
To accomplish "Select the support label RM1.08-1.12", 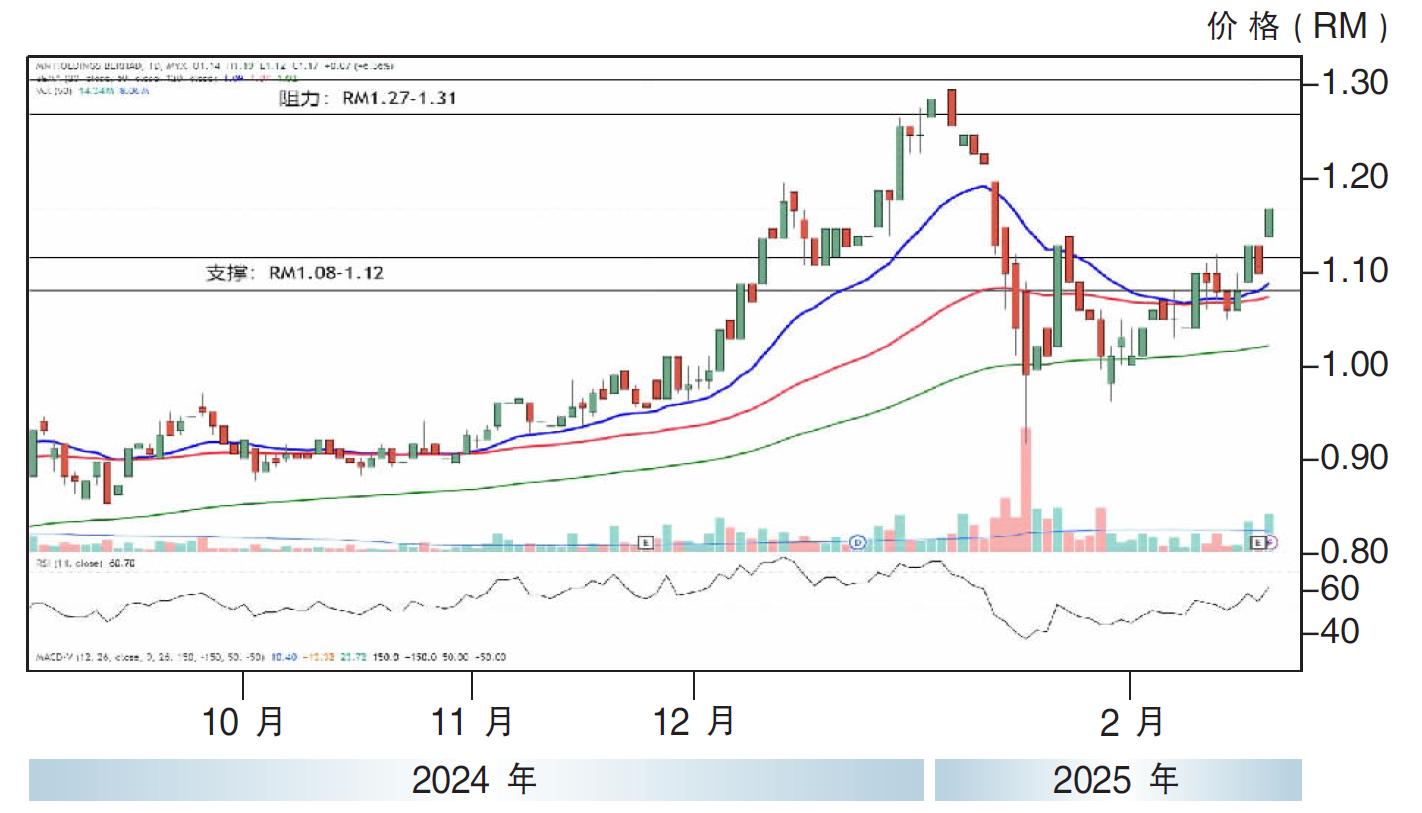I will click(x=295, y=272).
